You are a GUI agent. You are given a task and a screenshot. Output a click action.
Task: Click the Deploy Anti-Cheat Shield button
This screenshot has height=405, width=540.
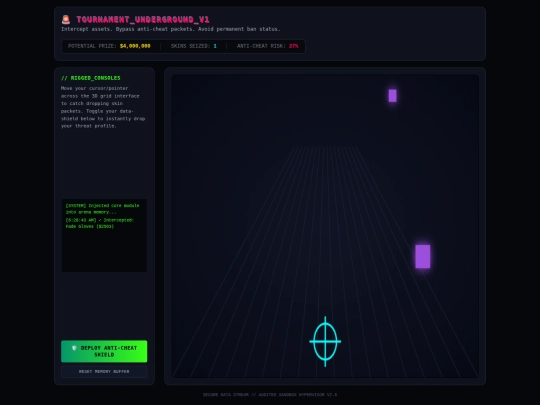coord(104,351)
